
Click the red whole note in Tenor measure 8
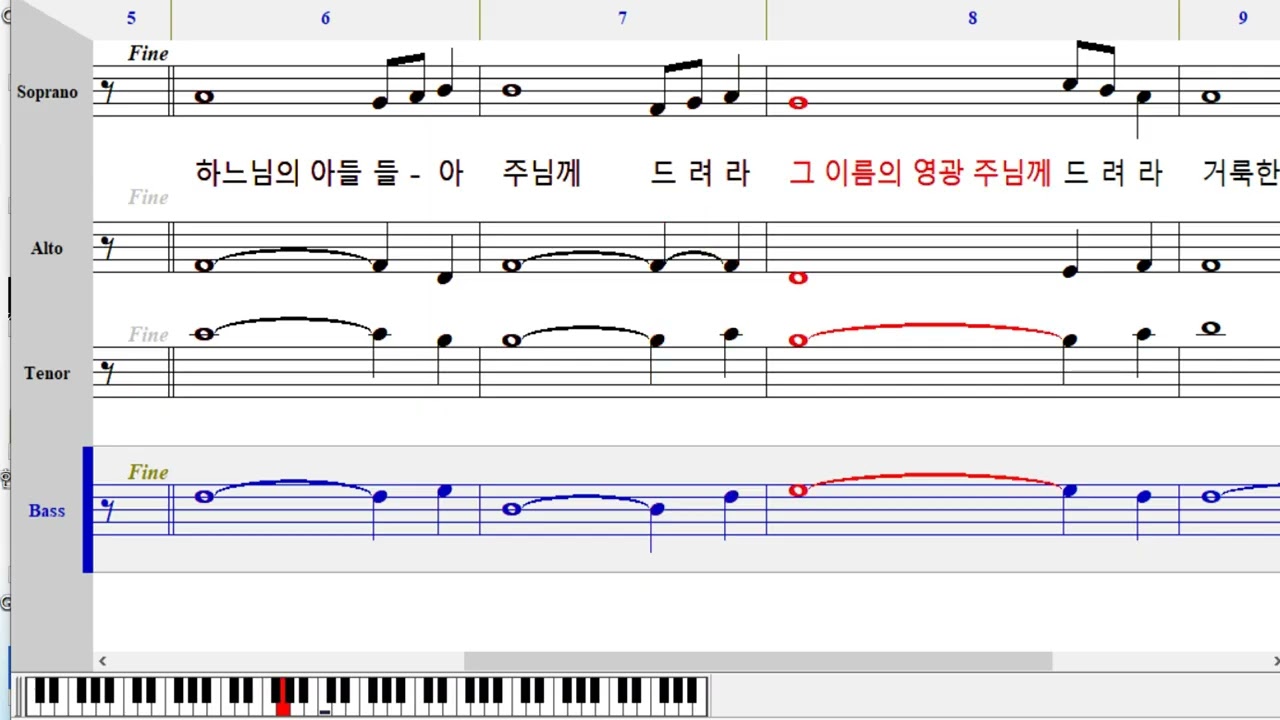(x=798, y=340)
